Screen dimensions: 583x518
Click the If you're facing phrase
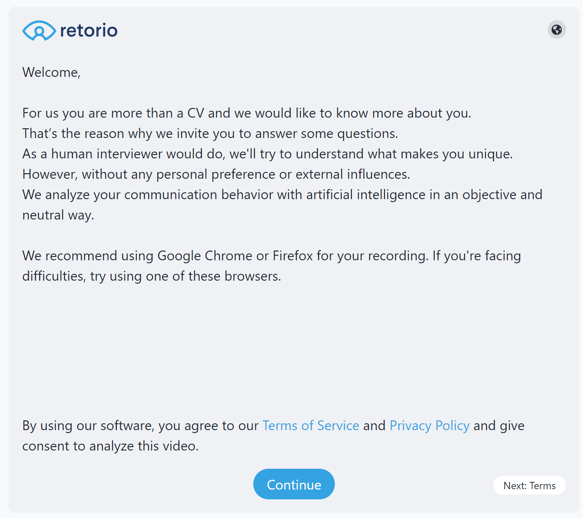tap(476, 256)
